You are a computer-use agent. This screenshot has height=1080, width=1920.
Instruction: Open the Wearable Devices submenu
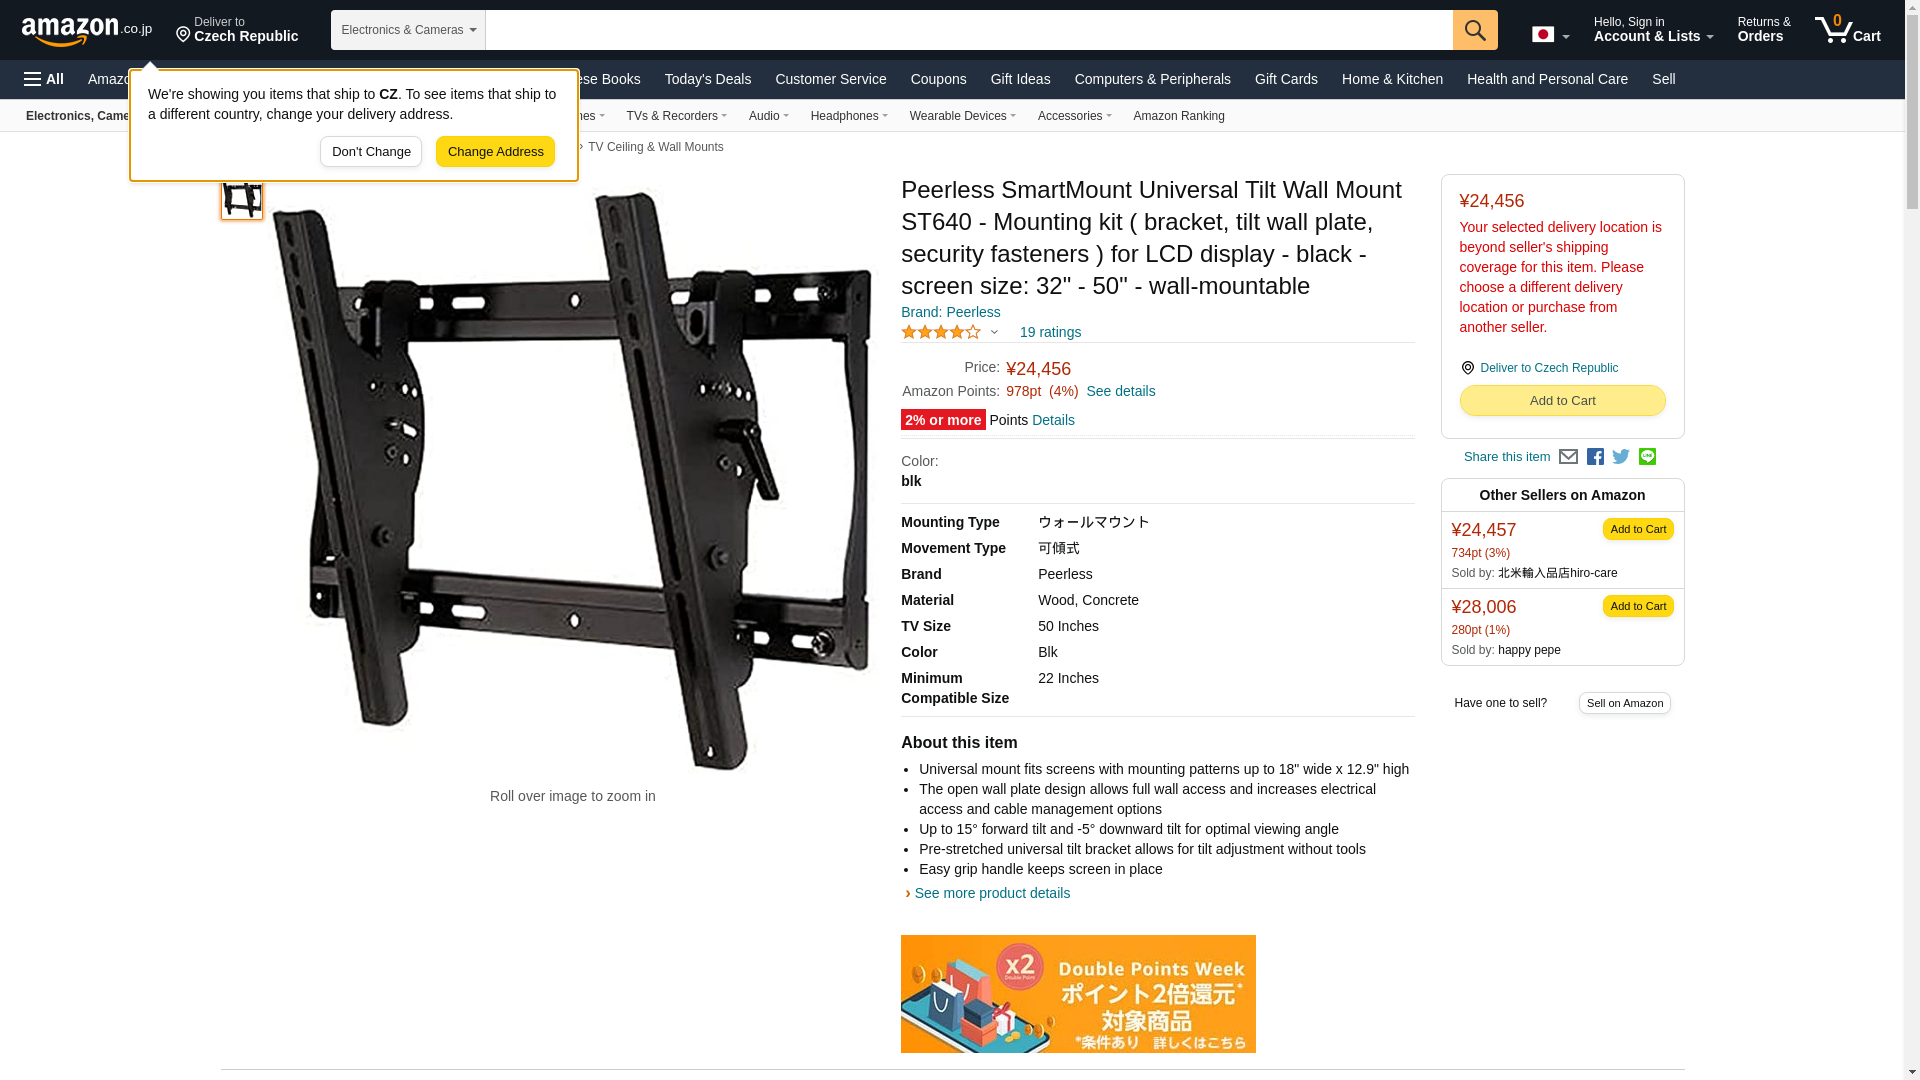[962, 116]
